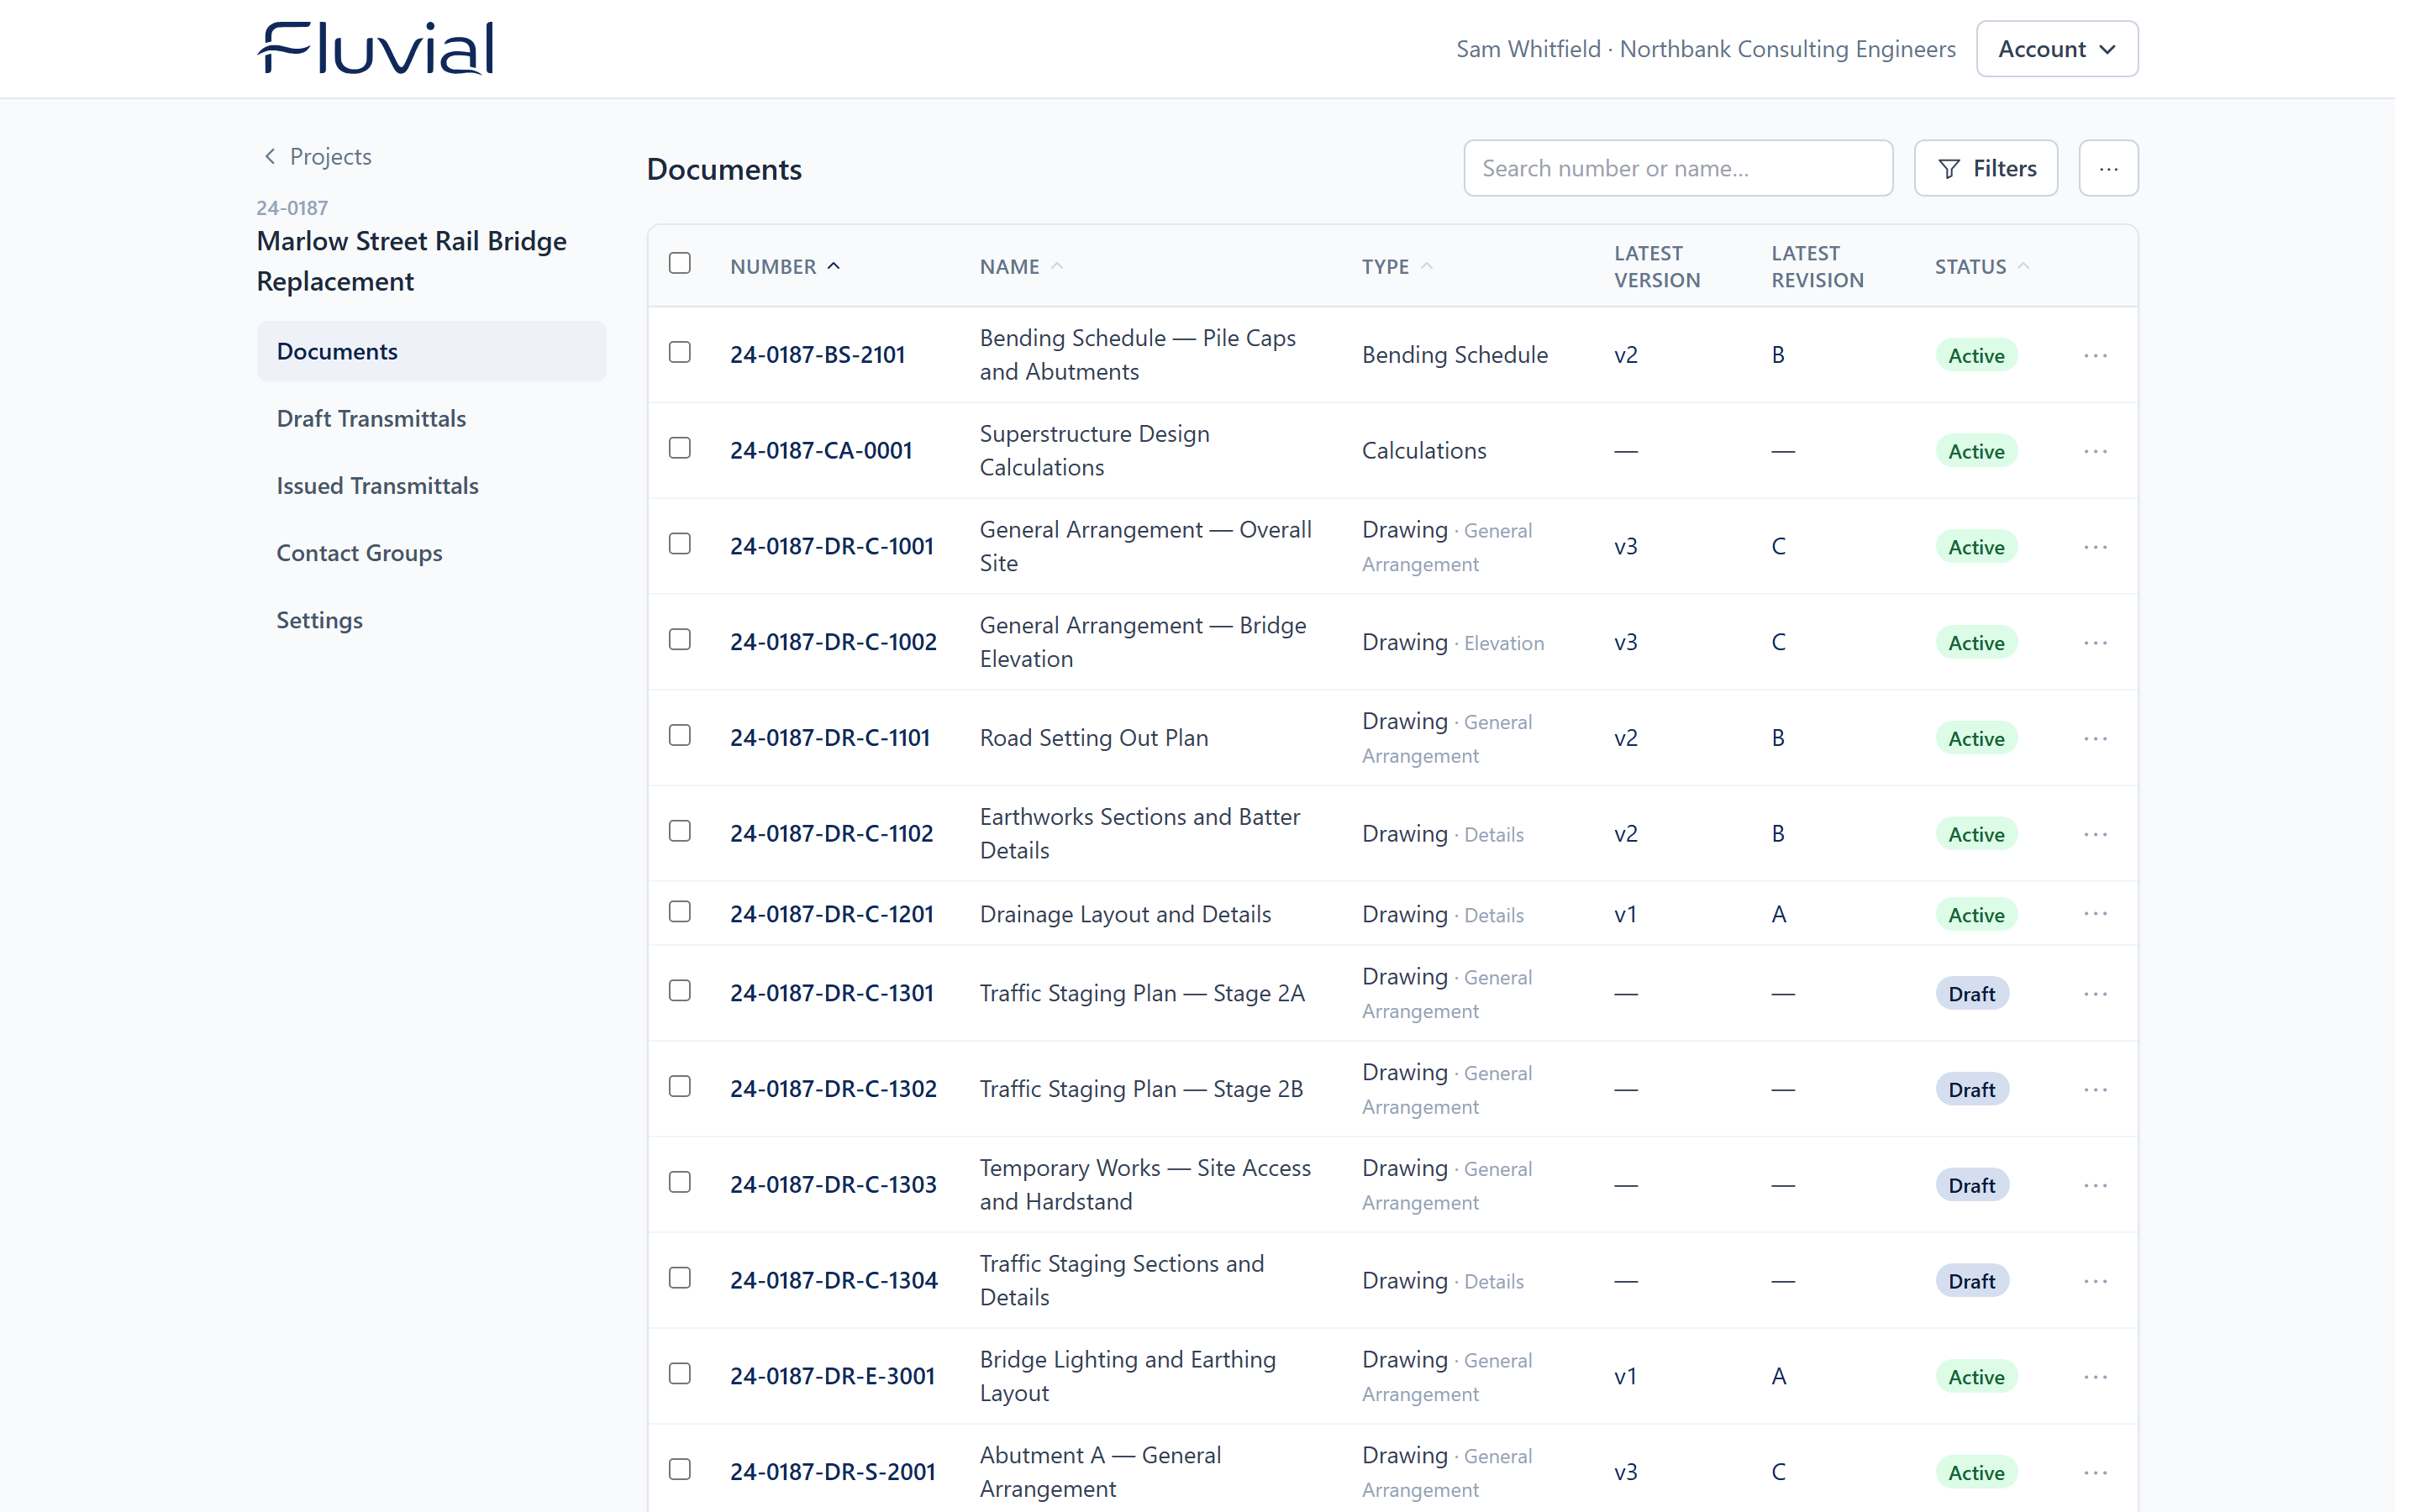Click the Fluvial logo

(376, 48)
